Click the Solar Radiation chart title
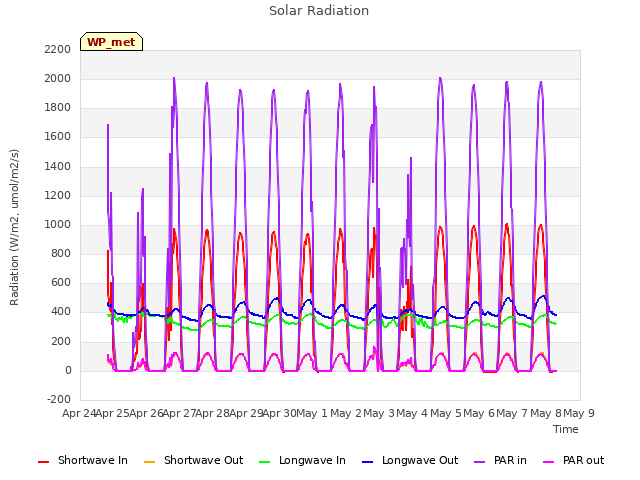The width and height of the screenshot is (640, 480). 319,11
